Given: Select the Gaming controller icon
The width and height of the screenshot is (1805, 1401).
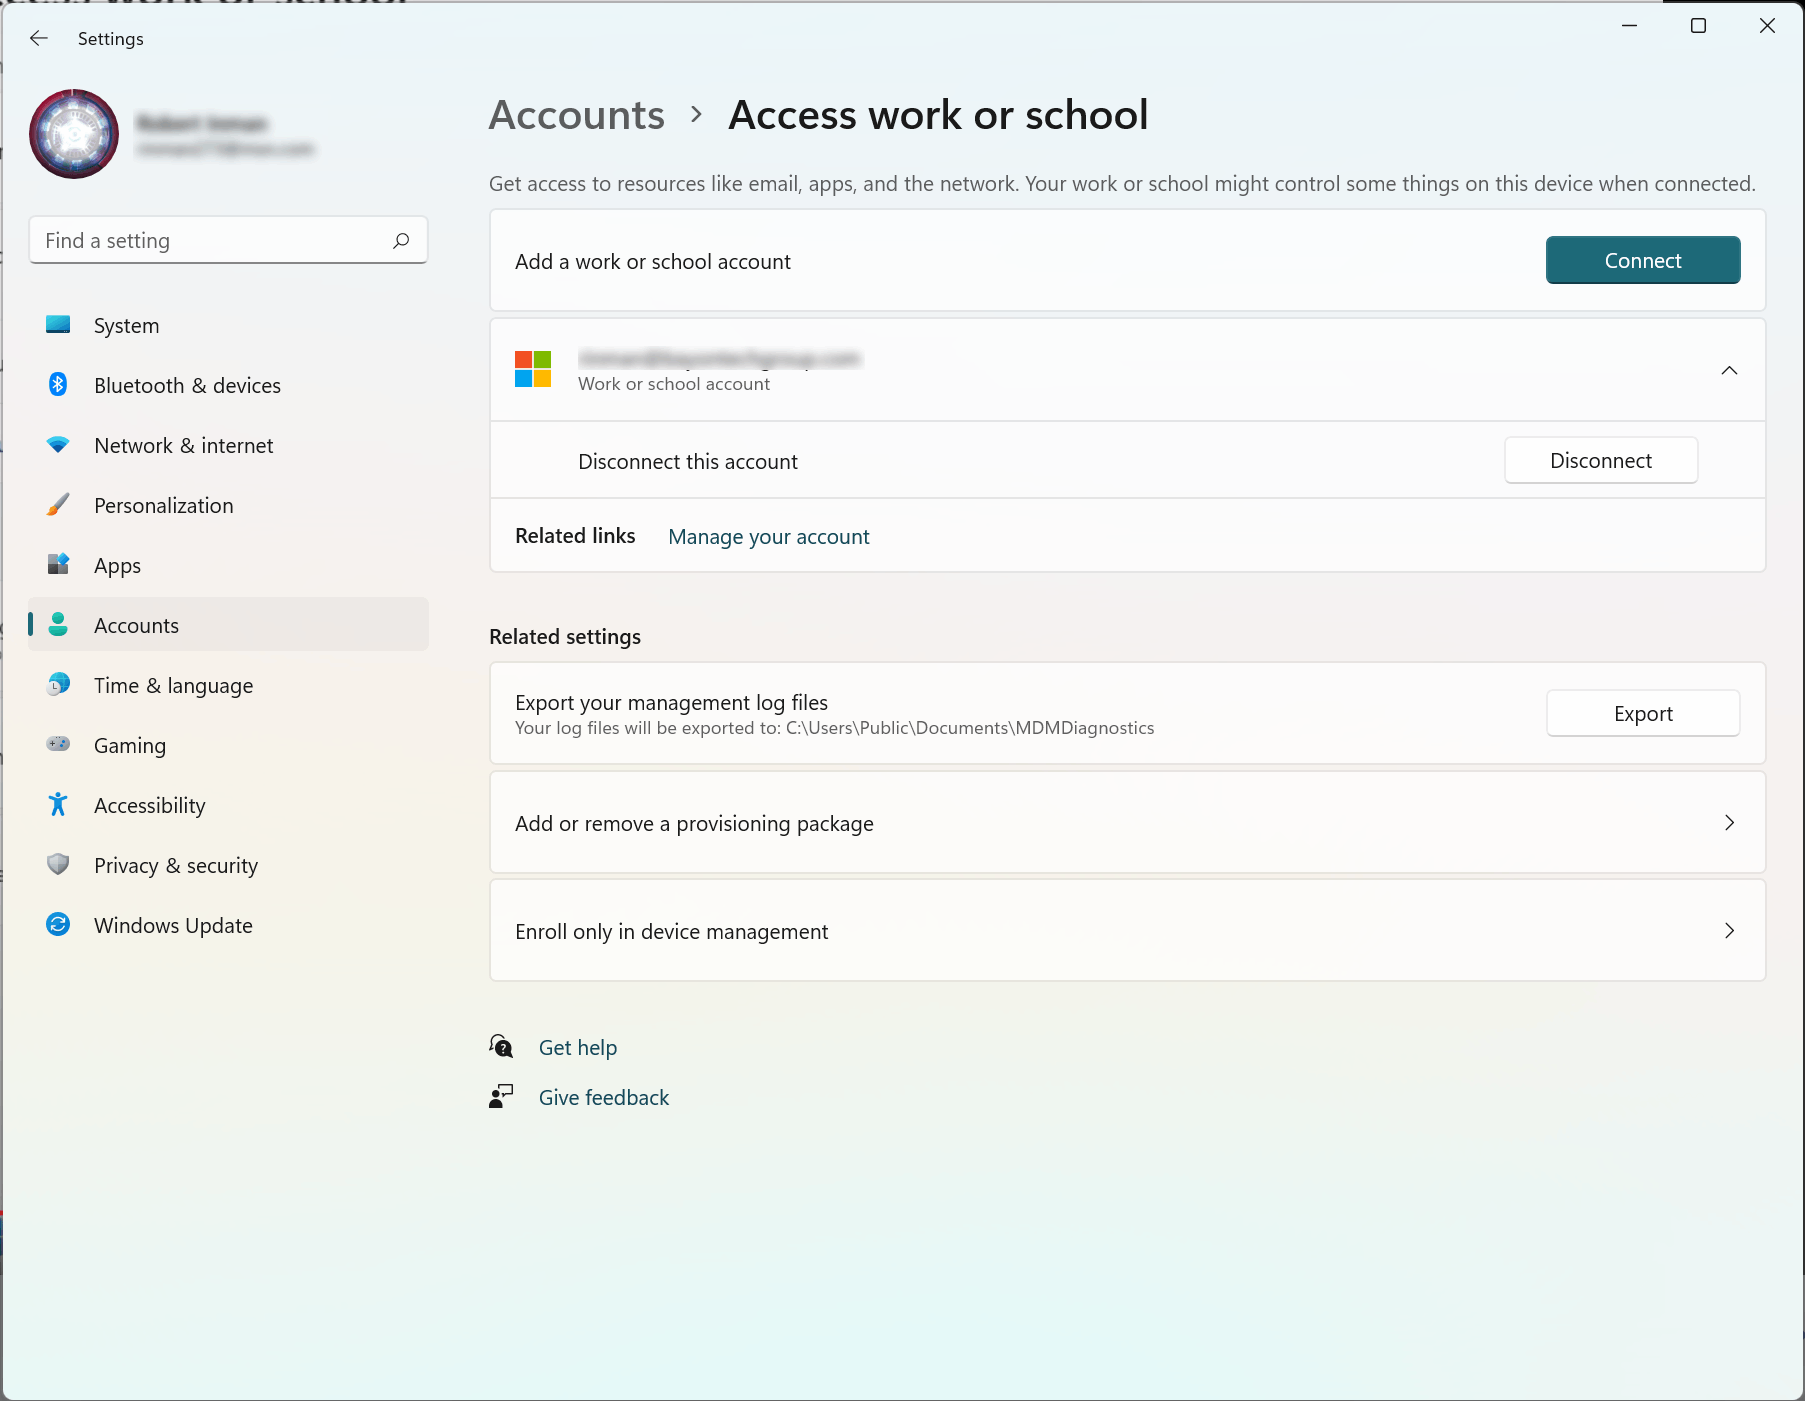Looking at the screenshot, I should (x=58, y=745).
